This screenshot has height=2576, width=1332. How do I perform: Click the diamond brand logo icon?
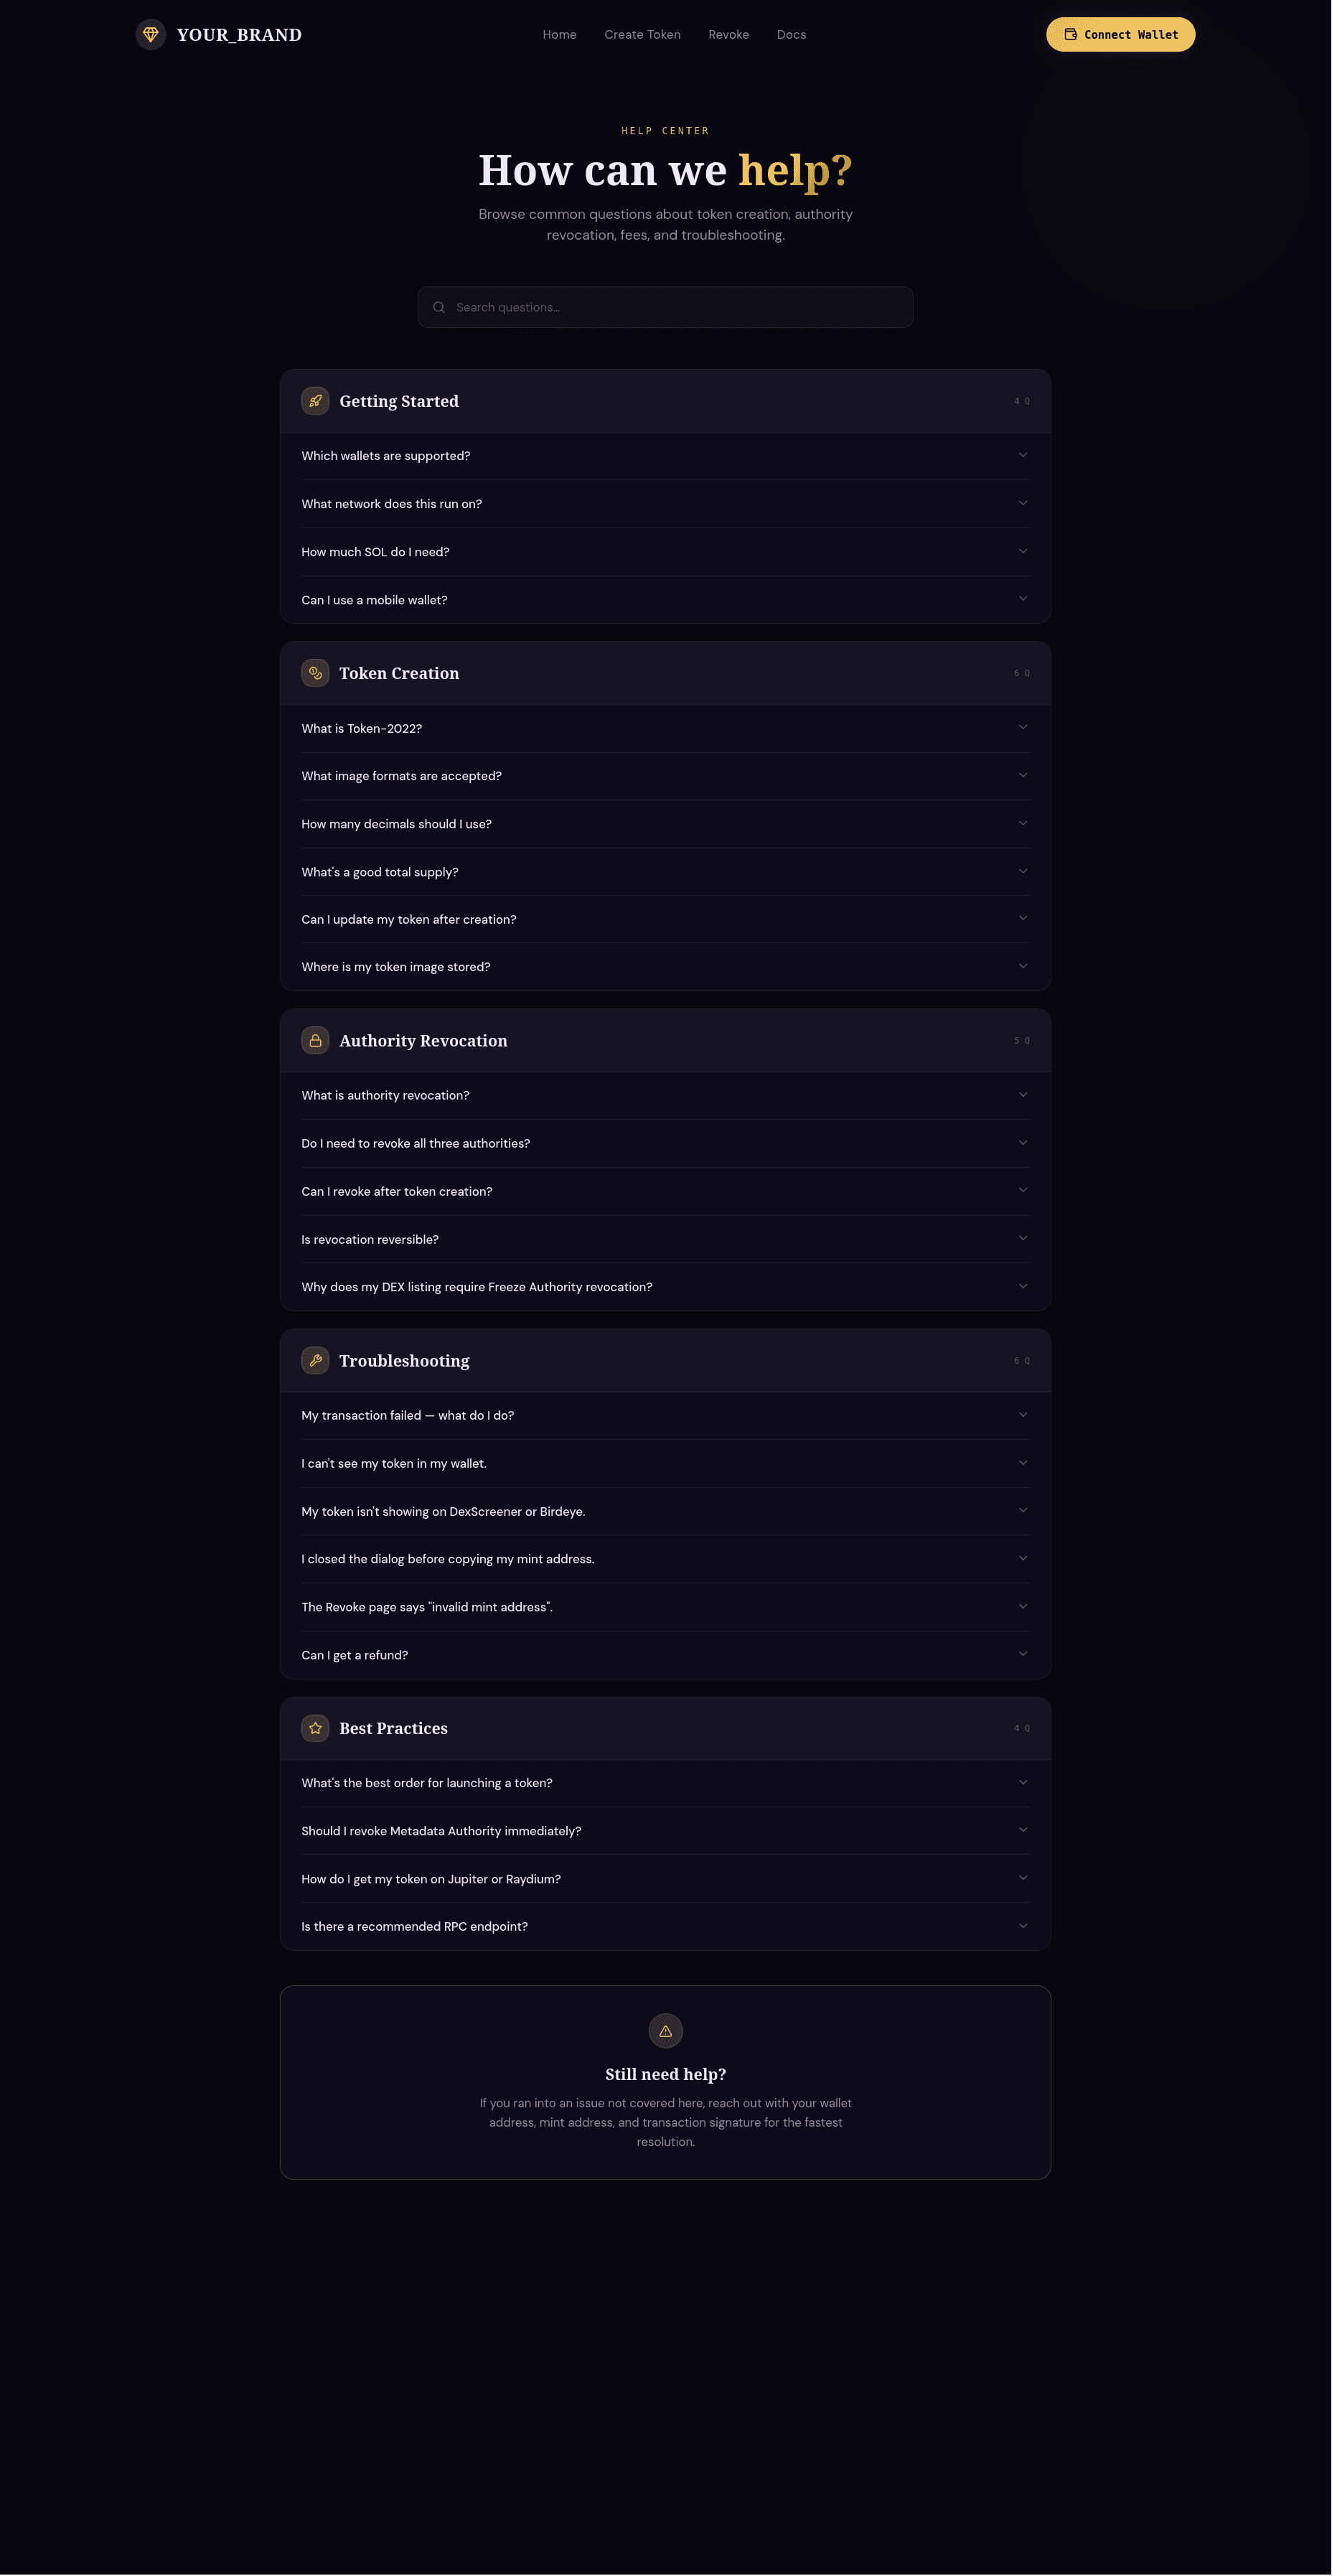tap(151, 35)
